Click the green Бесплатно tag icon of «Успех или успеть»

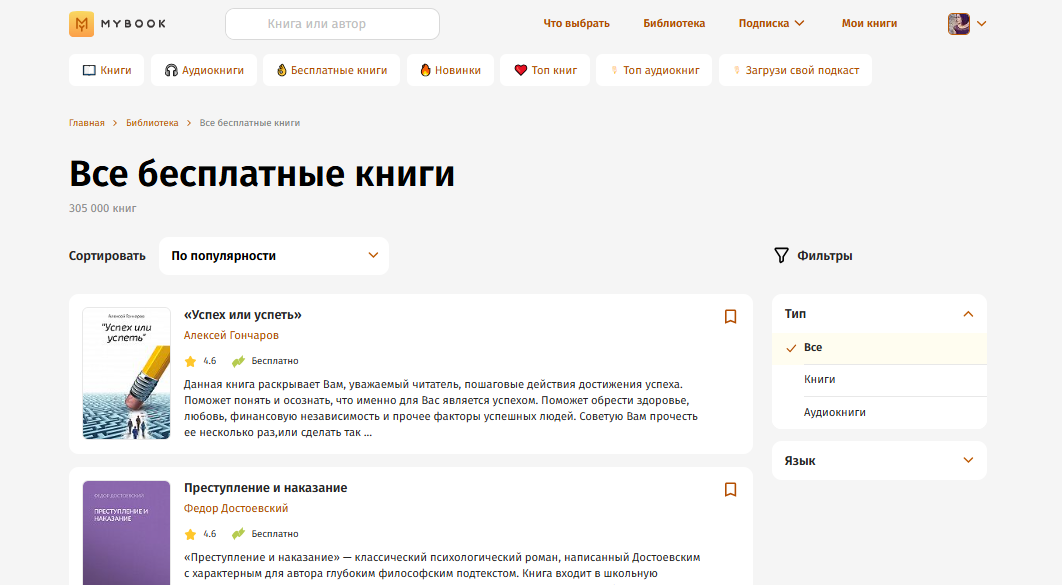point(238,361)
